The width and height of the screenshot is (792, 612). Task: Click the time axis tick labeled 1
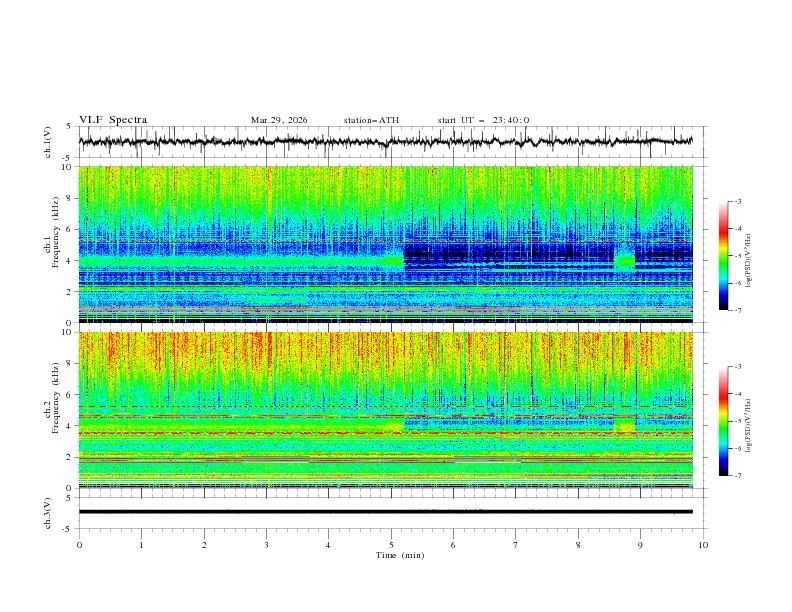click(x=141, y=545)
